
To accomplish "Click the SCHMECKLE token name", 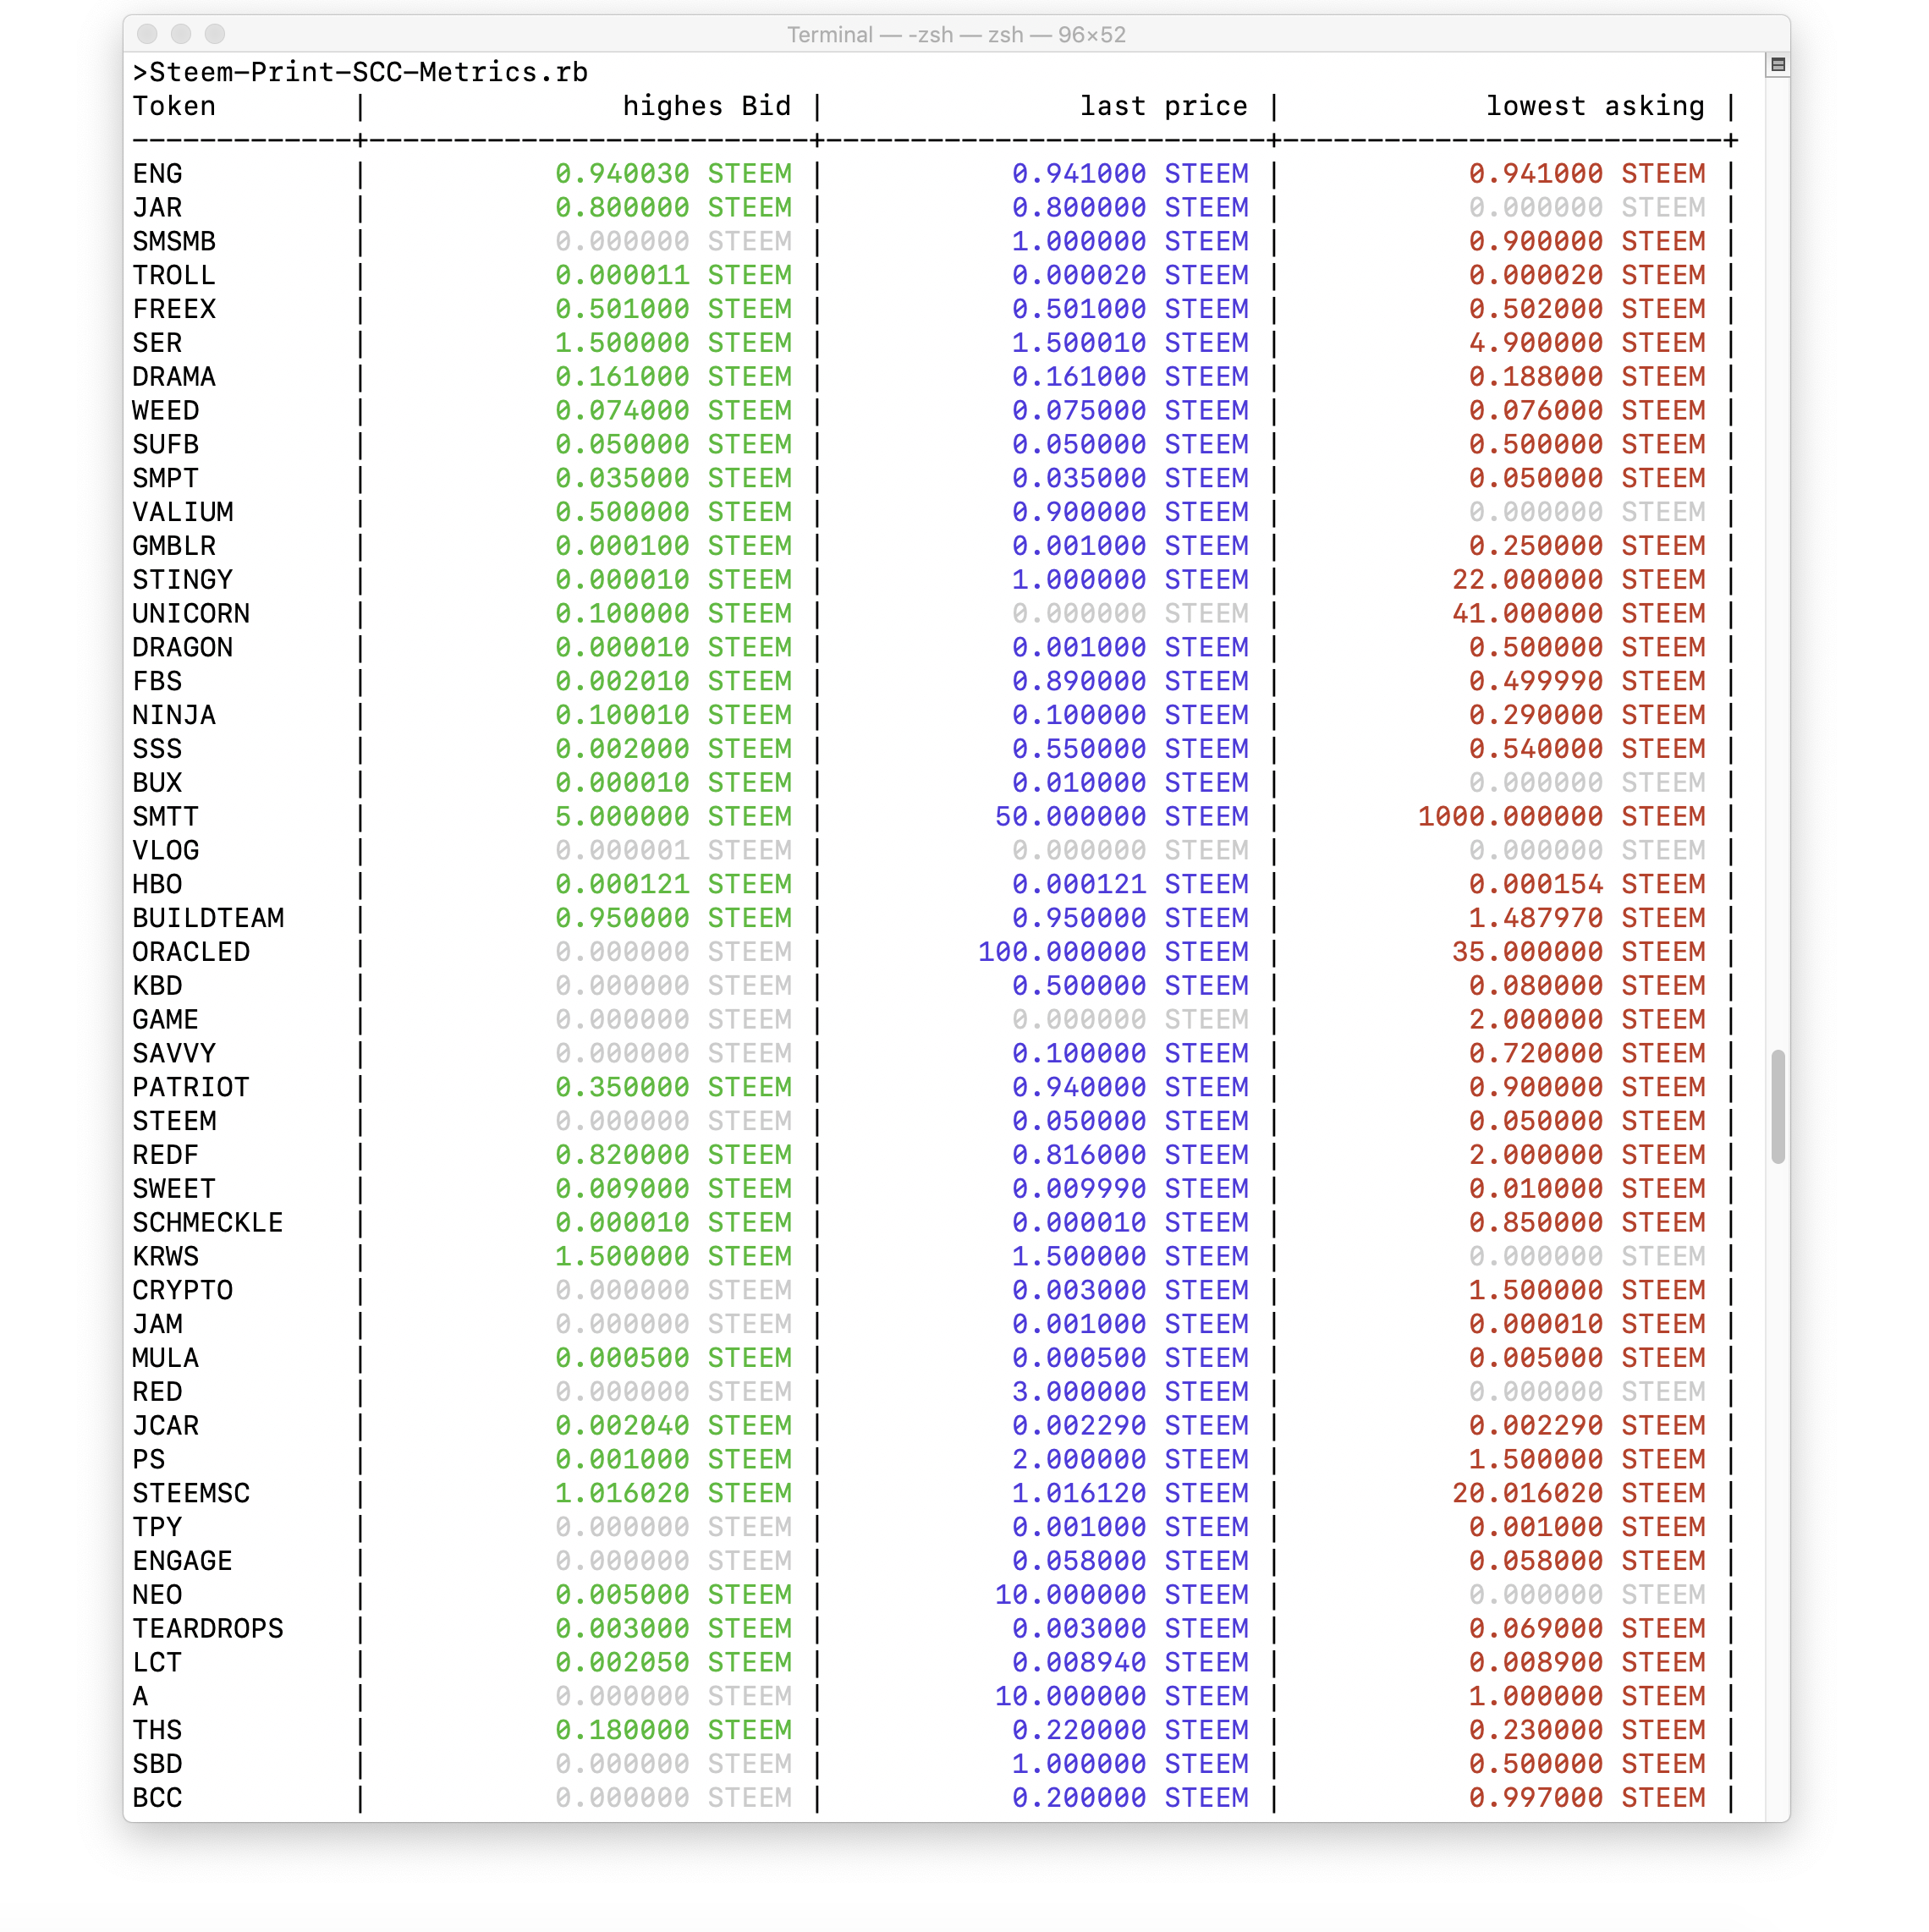I will pos(208,1223).
